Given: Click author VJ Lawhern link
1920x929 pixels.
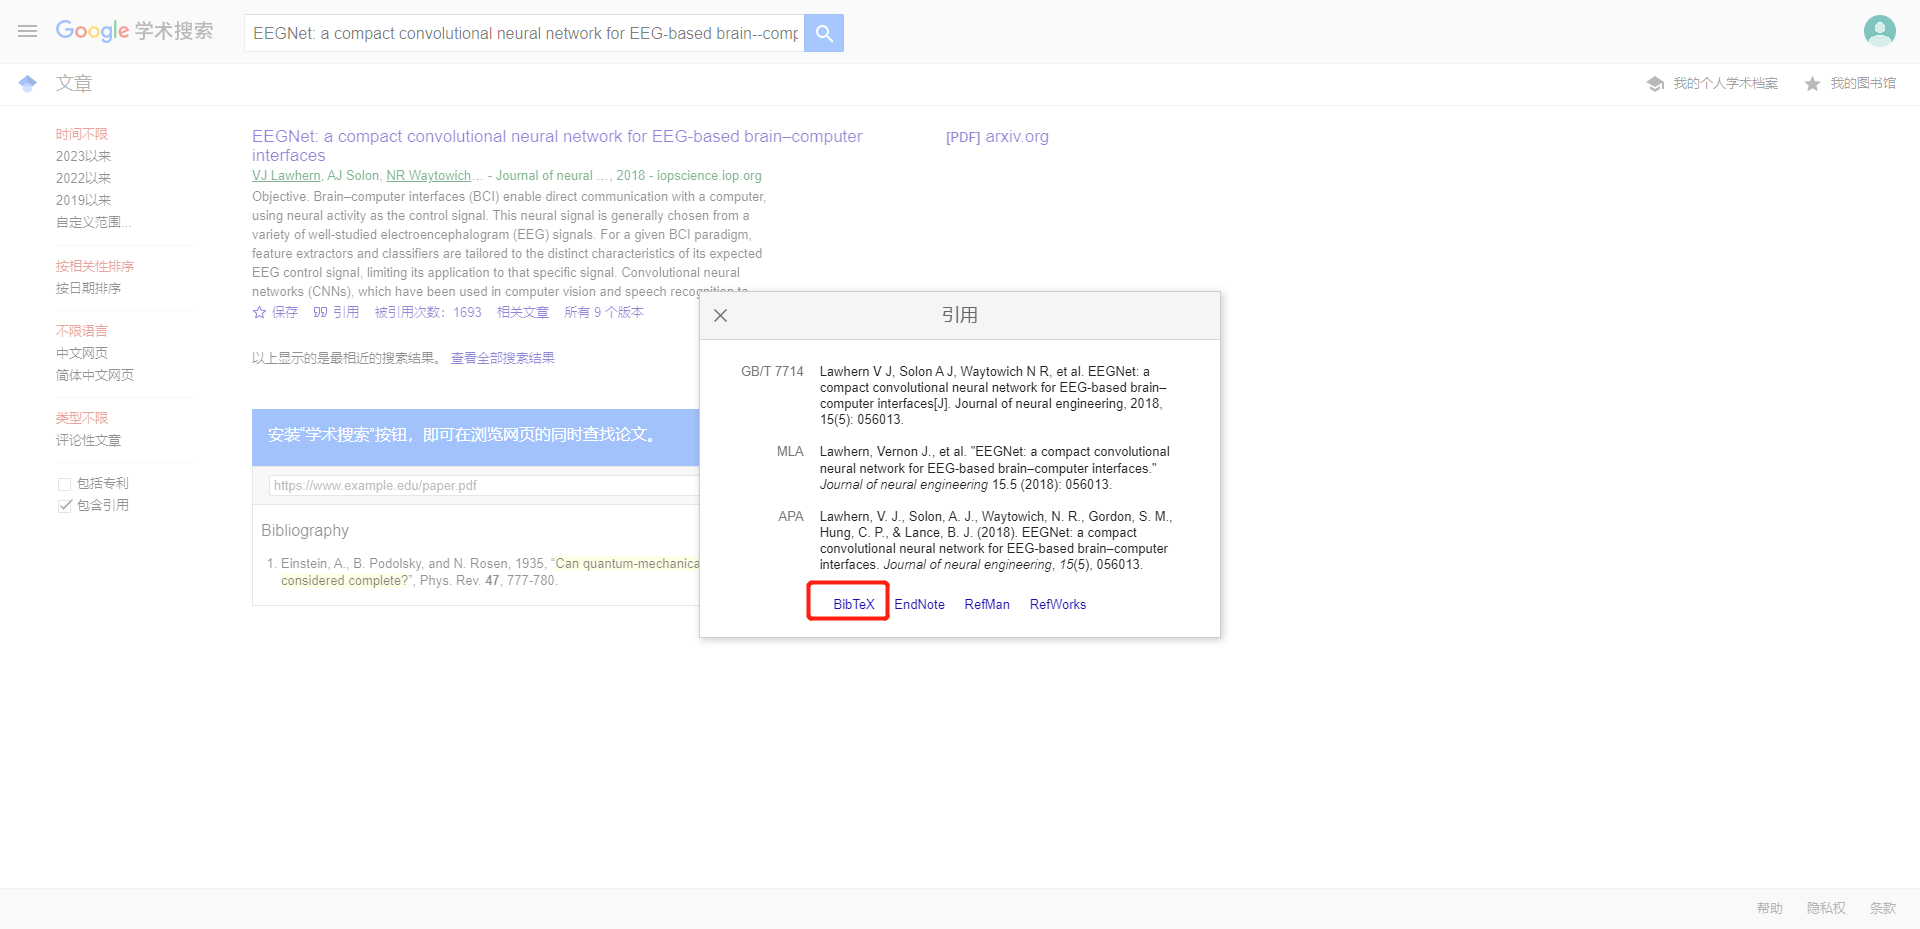Looking at the screenshot, I should point(286,176).
